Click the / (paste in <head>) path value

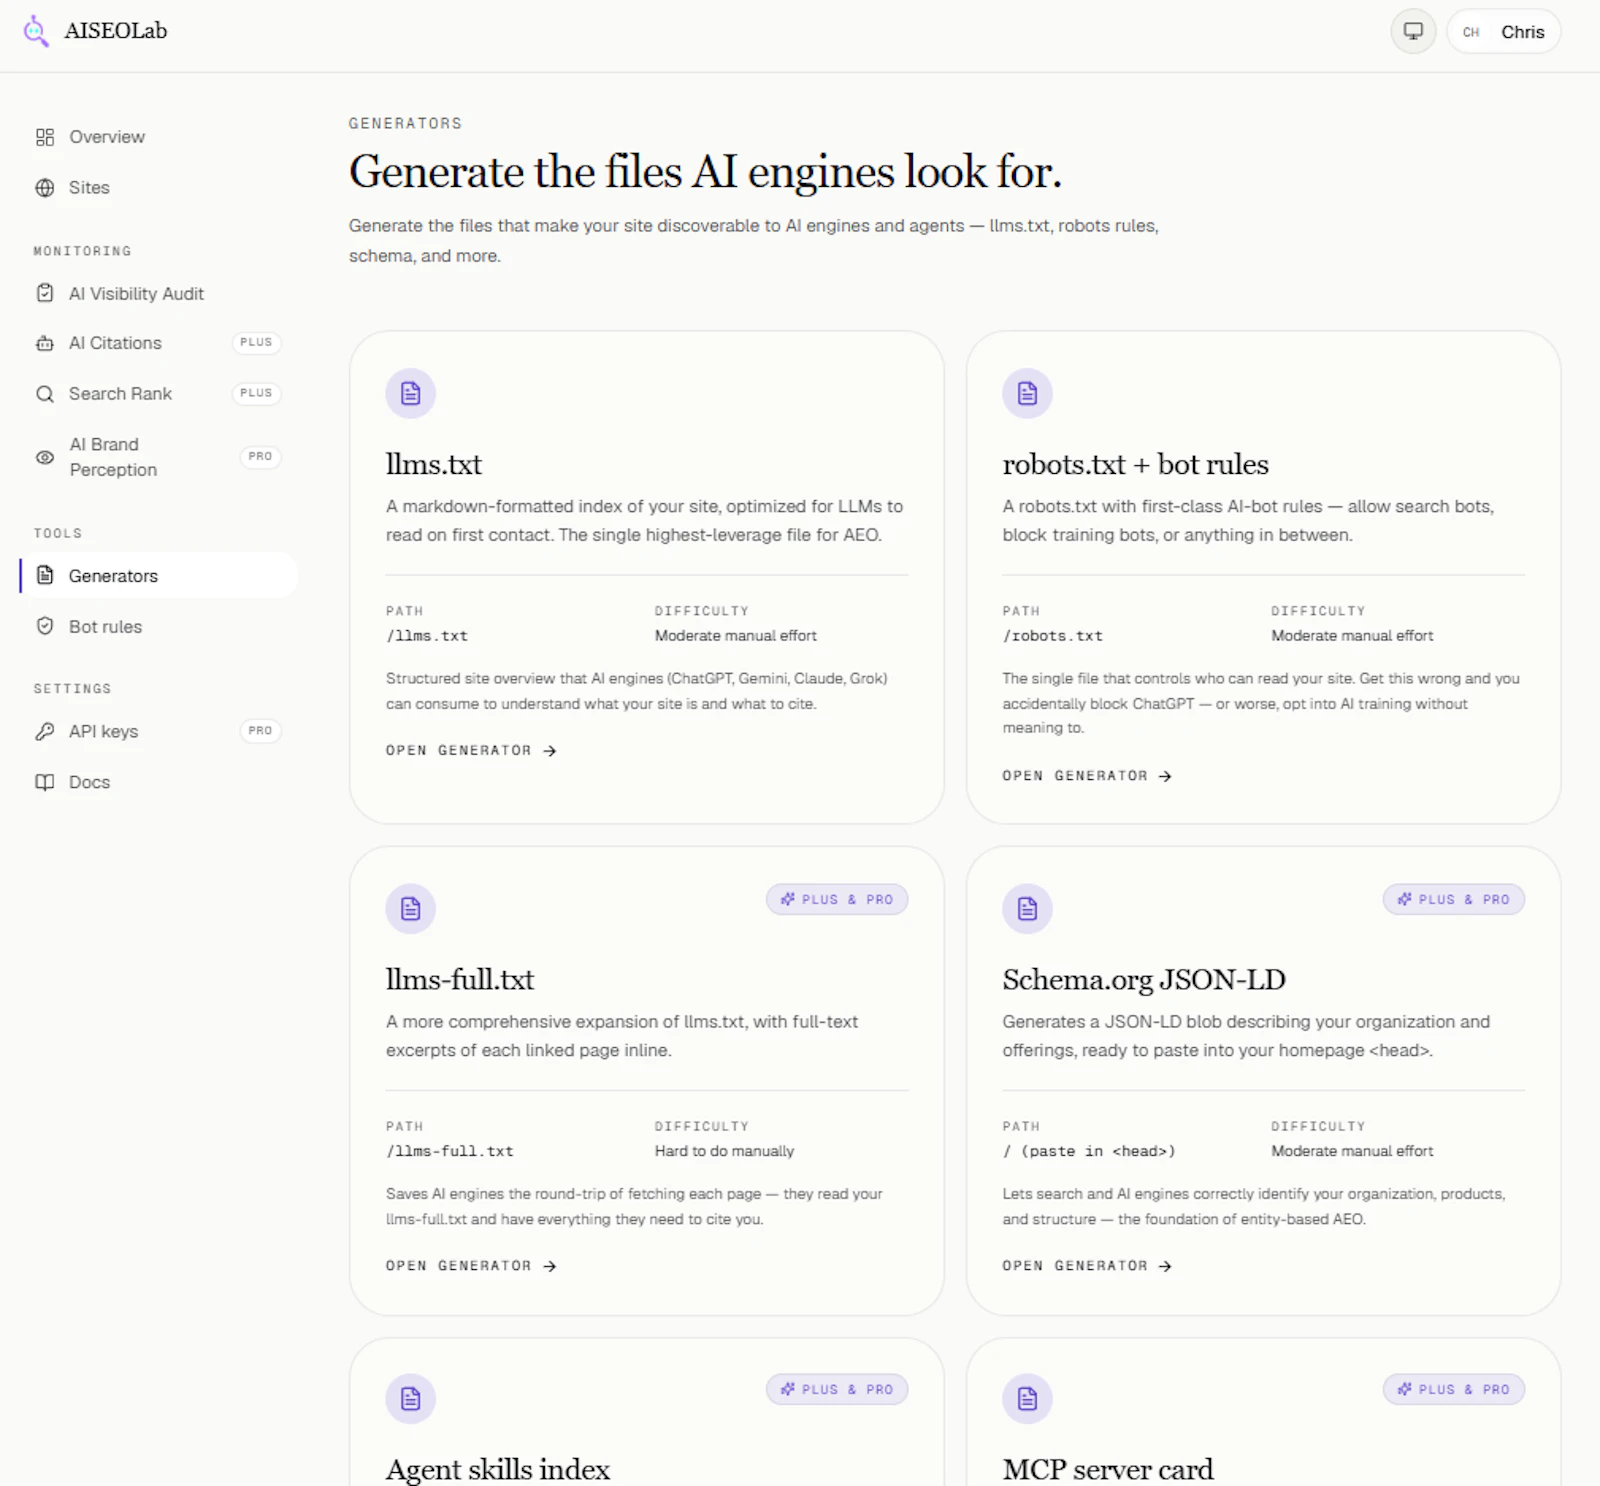pyautogui.click(x=1089, y=1152)
